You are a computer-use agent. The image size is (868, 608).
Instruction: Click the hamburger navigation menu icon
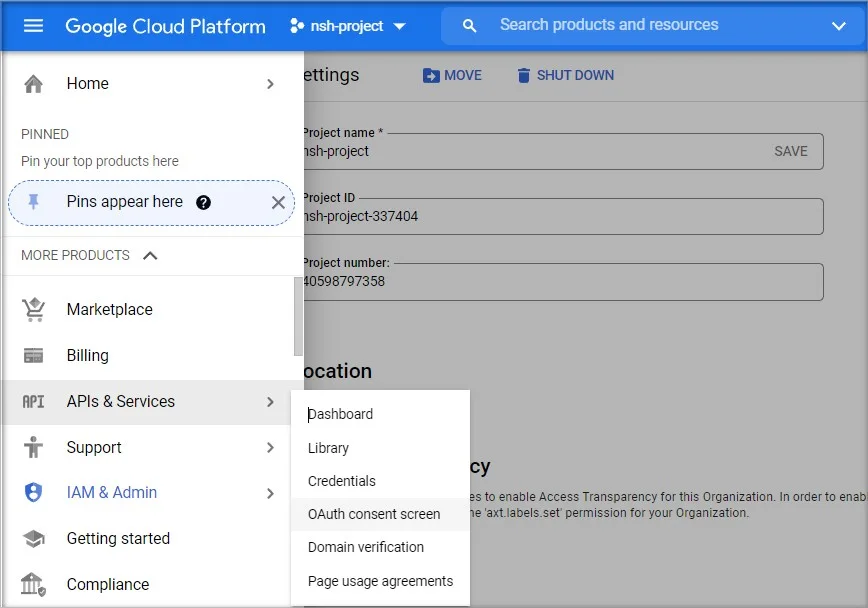pos(33,26)
